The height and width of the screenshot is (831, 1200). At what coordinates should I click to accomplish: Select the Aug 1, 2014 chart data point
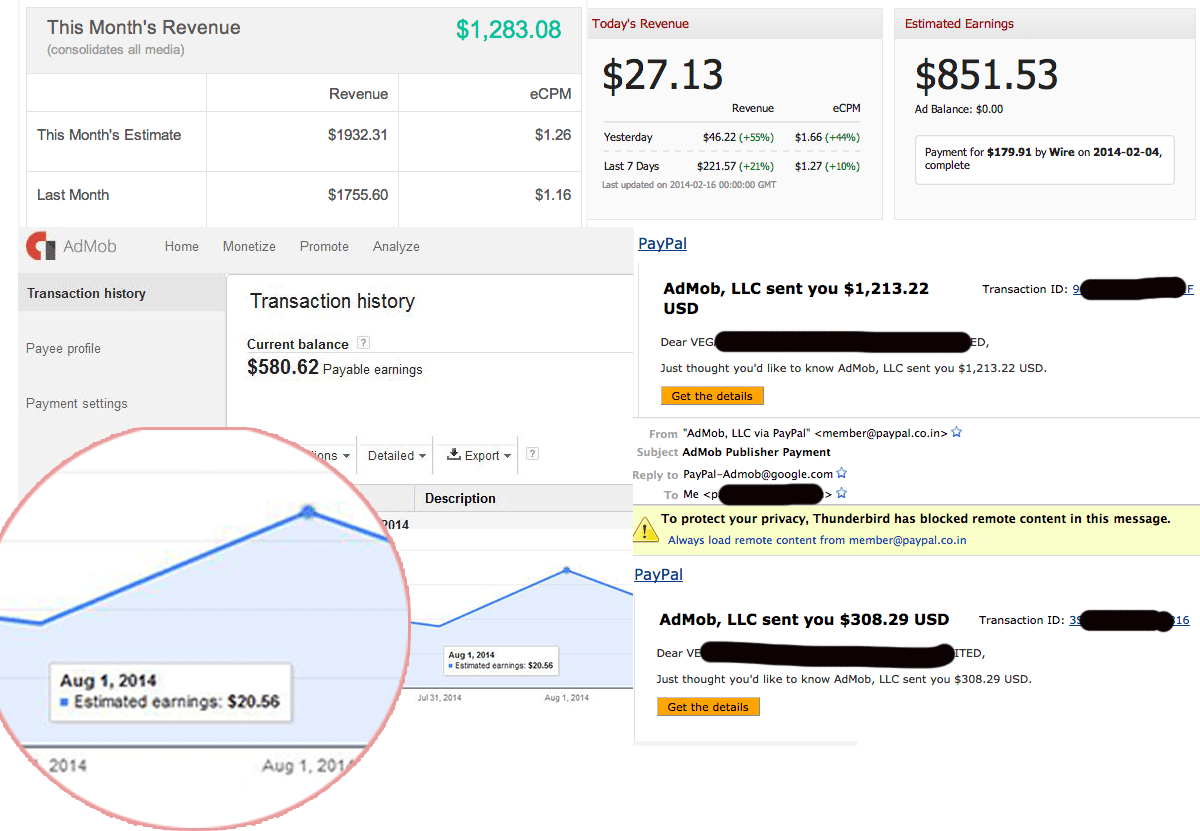[567, 570]
